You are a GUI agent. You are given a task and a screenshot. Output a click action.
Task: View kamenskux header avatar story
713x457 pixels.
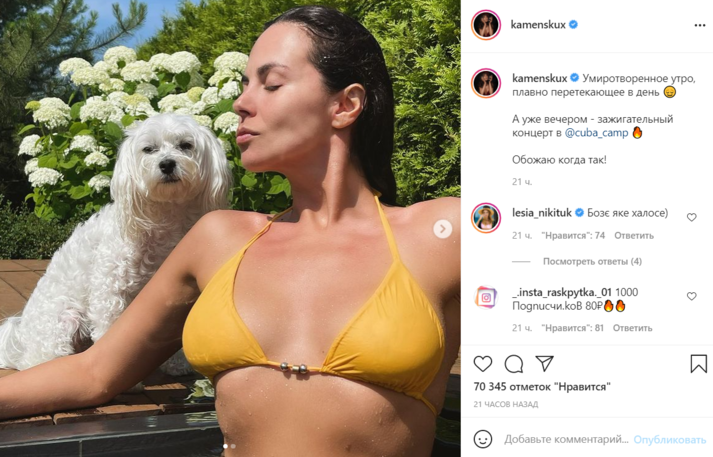click(486, 25)
